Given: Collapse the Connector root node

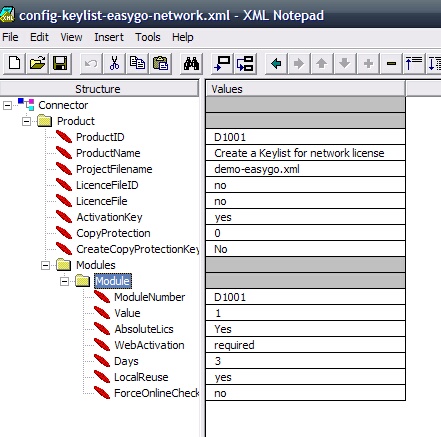Looking at the screenshot, I should pos(7,105).
